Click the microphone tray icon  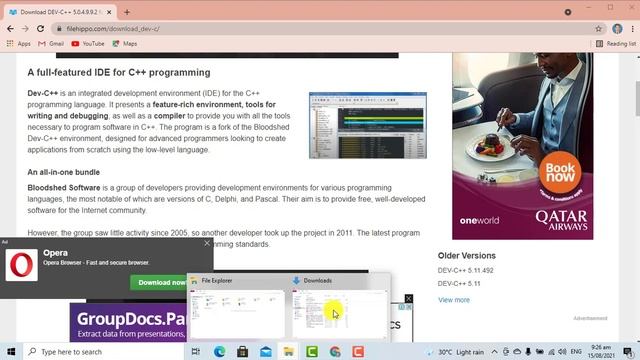pos(528,352)
